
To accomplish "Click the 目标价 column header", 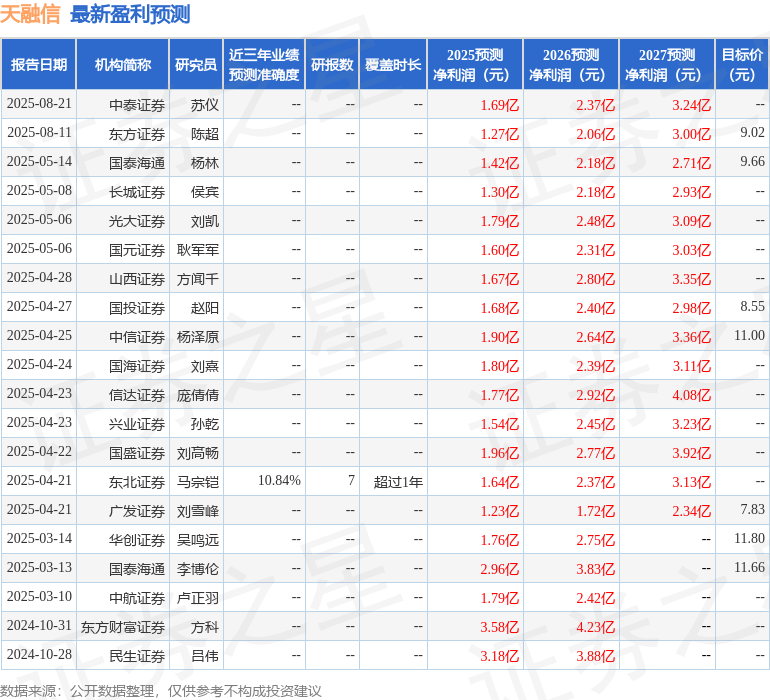I will click(742, 65).
